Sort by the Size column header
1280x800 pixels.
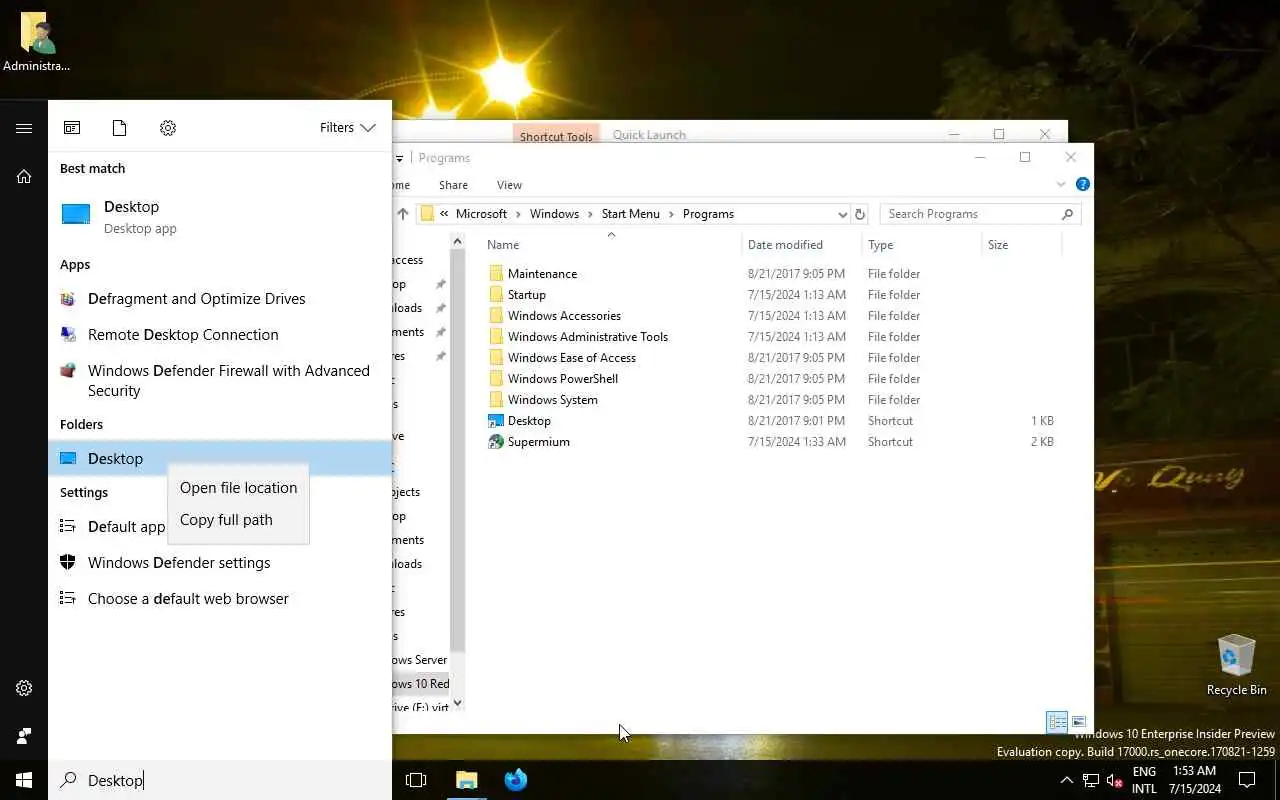pos(1022,245)
